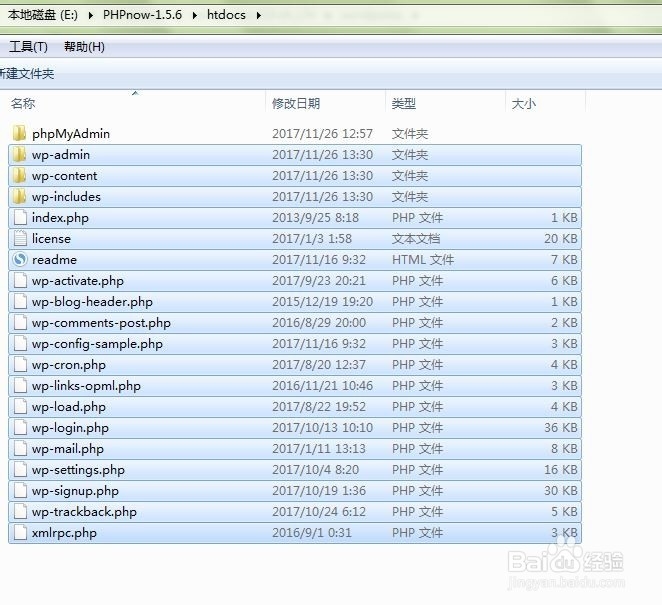
Task: Select the wp-login.php file name
Action: point(71,428)
